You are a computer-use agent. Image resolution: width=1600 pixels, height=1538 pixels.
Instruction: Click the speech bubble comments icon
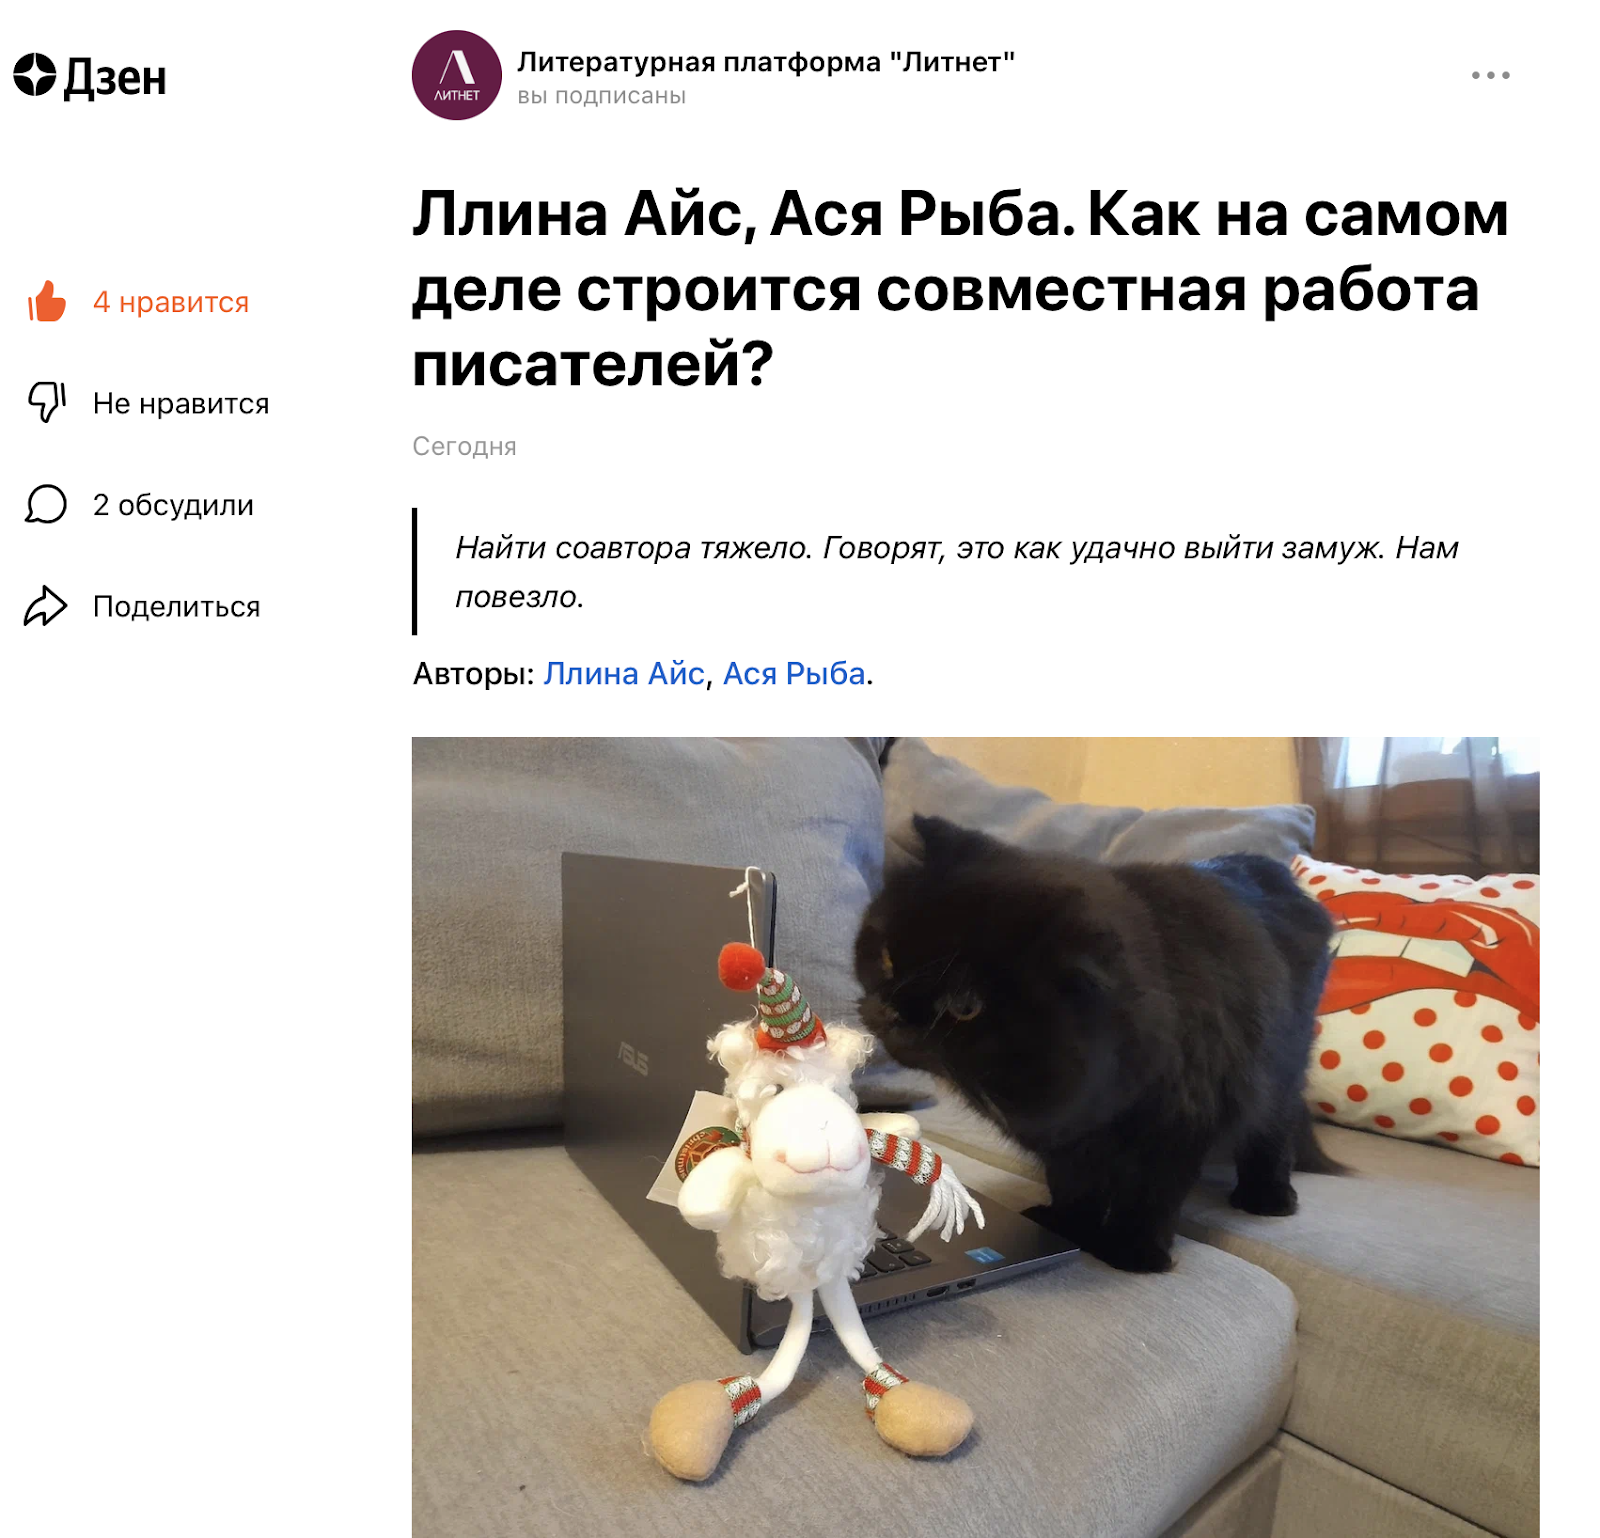click(46, 504)
